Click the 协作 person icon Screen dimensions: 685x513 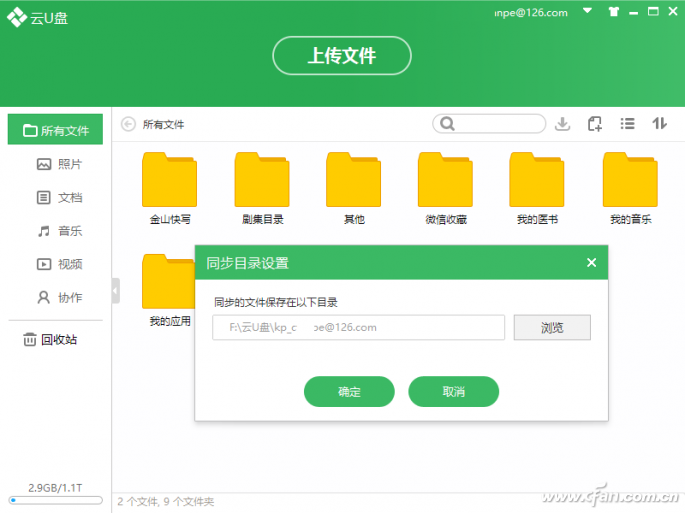(43, 298)
